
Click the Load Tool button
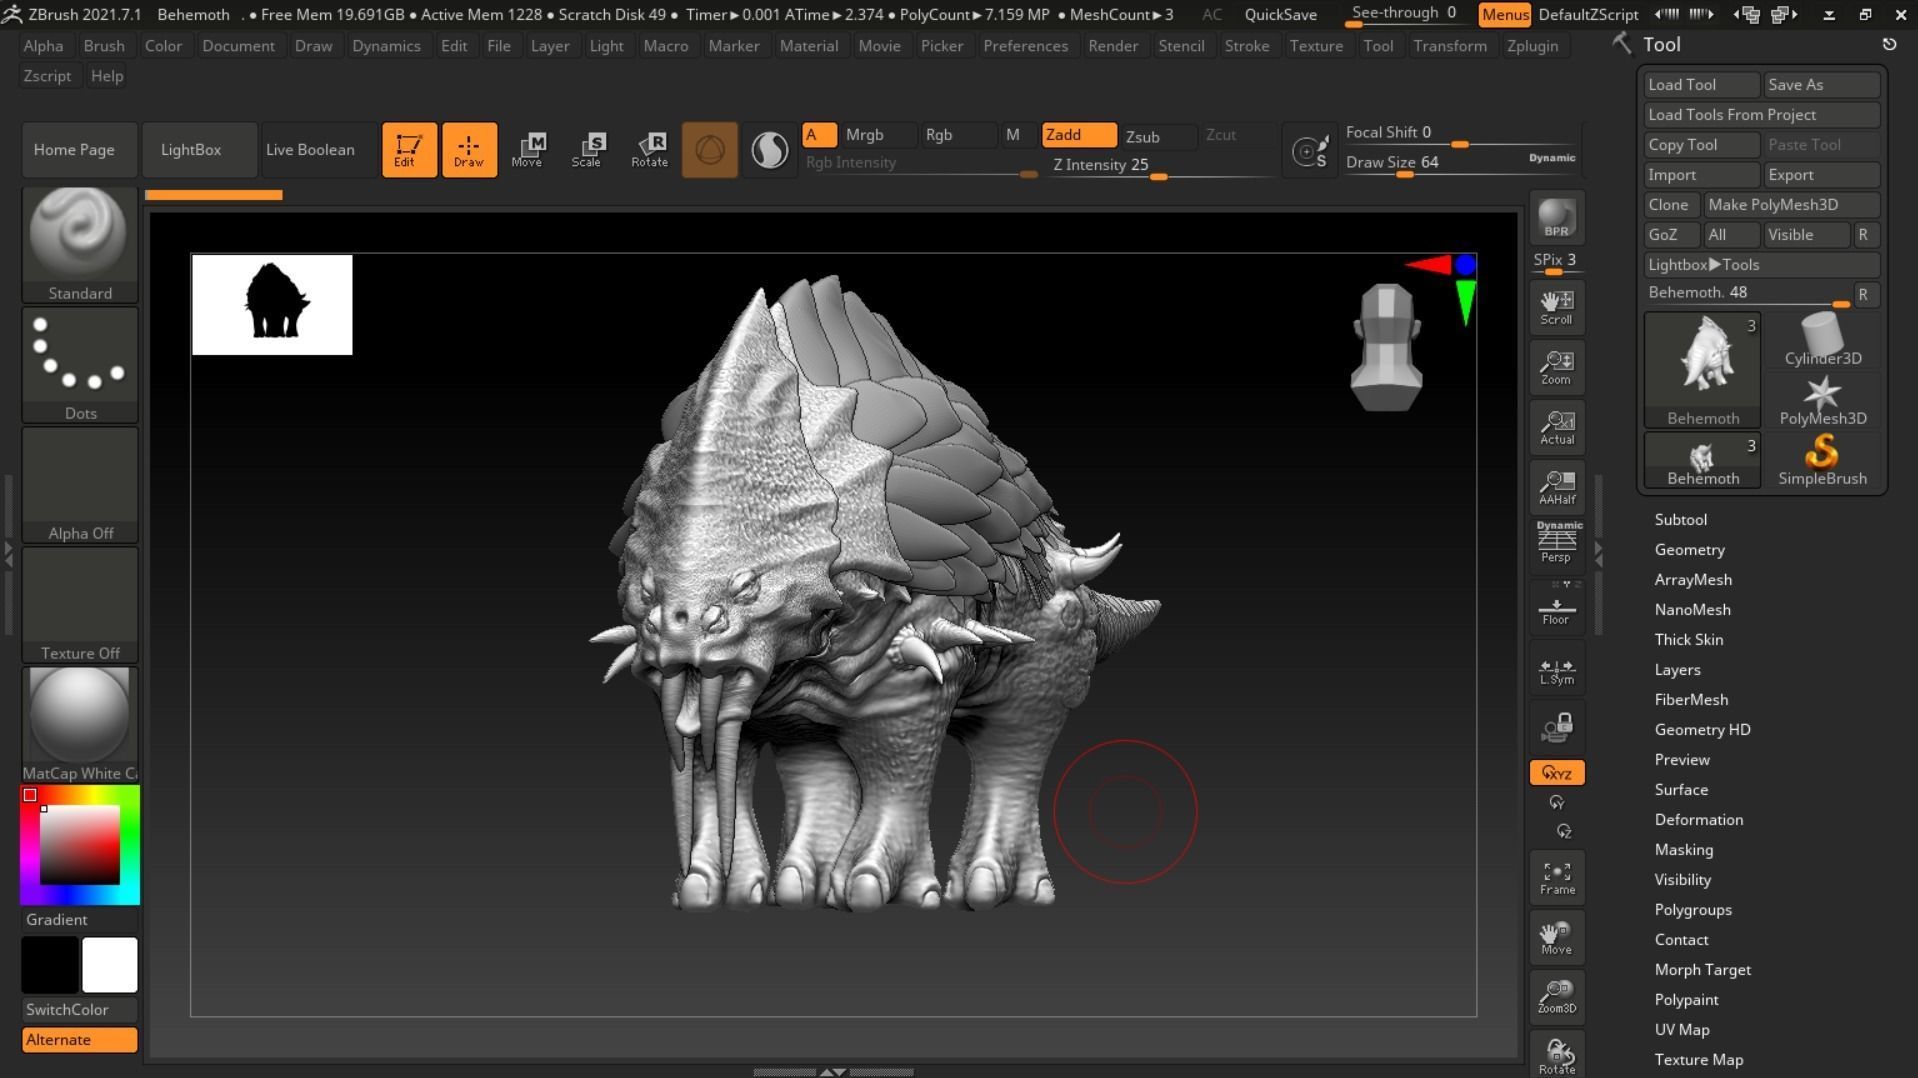point(1701,85)
